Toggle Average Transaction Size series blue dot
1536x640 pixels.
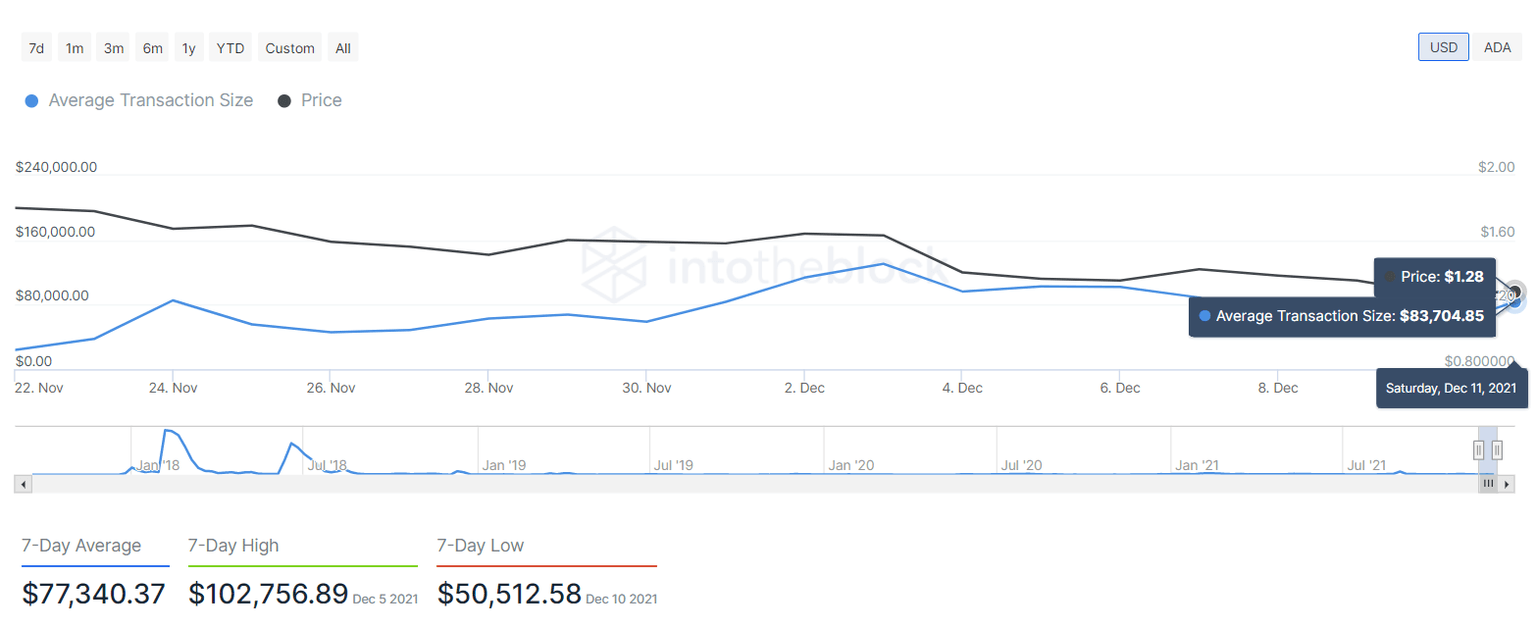tap(31, 101)
